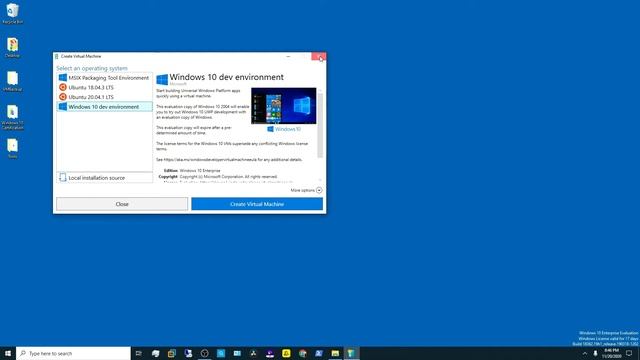Click large Windows logo beside the heading

click(162, 79)
